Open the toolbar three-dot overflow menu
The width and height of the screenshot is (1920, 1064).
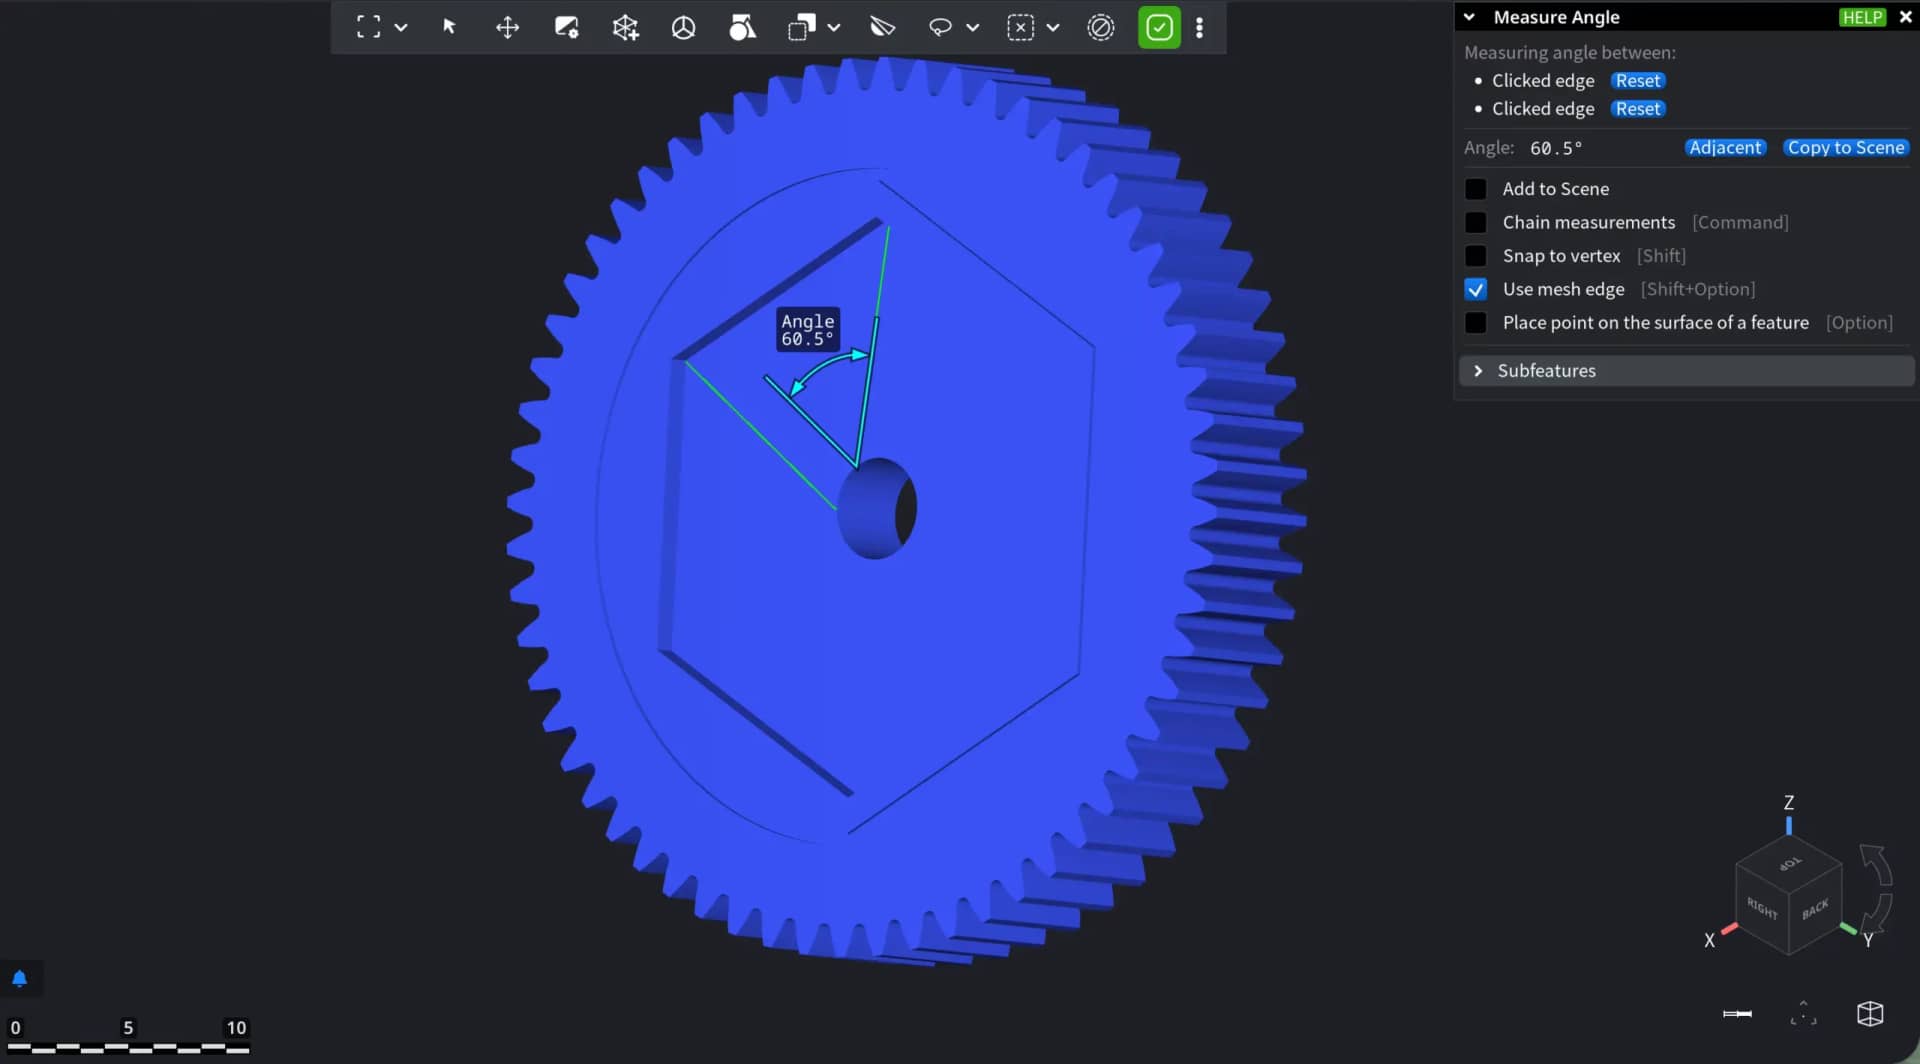click(1199, 27)
